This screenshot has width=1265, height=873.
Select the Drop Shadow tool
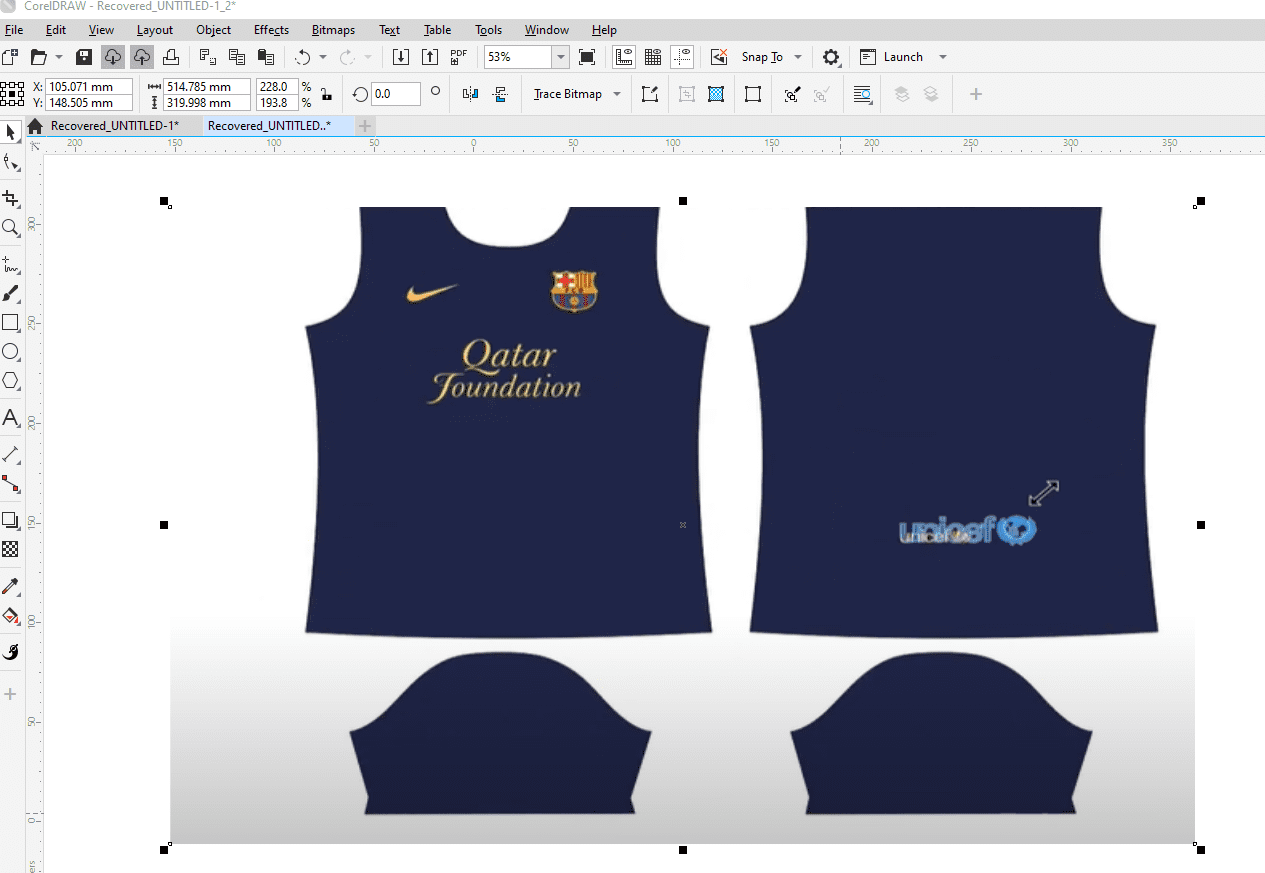tap(11, 520)
